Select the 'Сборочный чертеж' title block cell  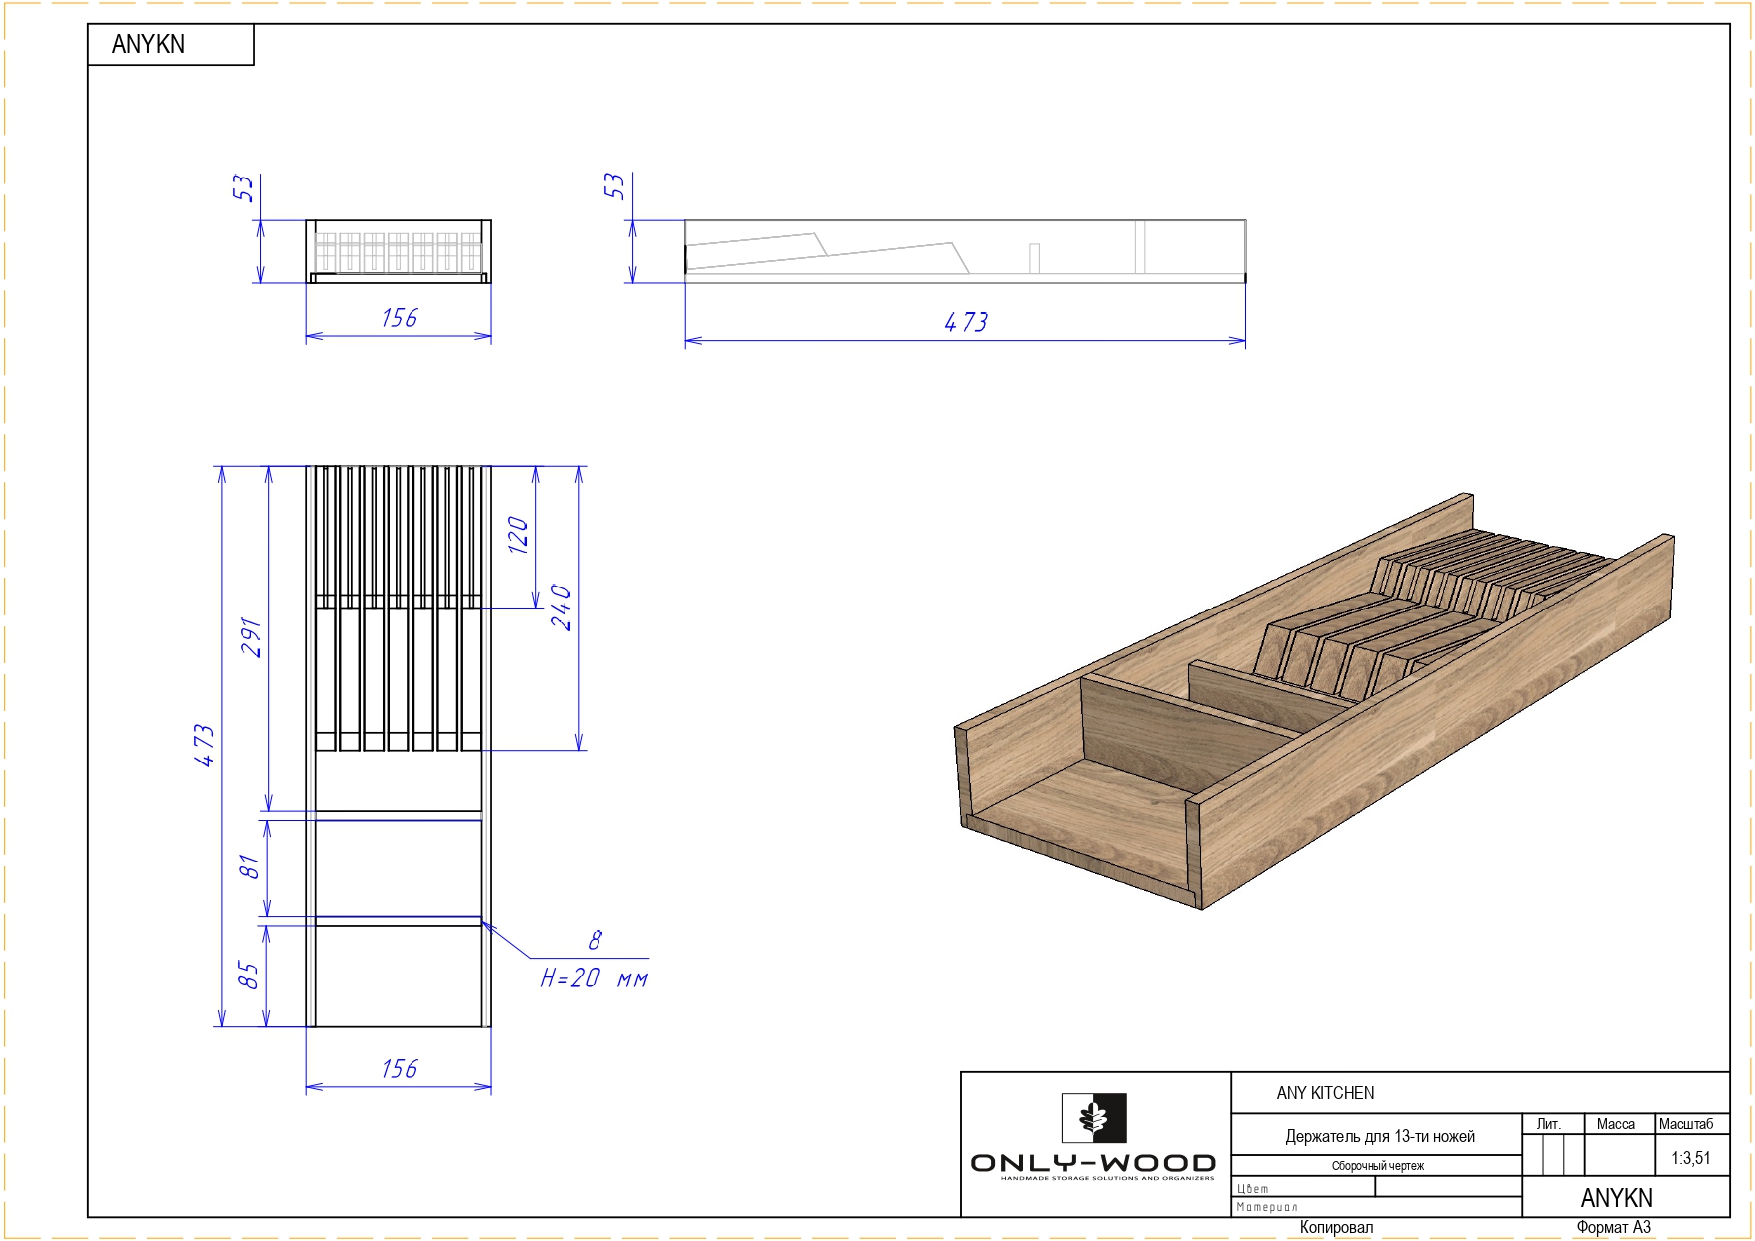coord(1377,1166)
